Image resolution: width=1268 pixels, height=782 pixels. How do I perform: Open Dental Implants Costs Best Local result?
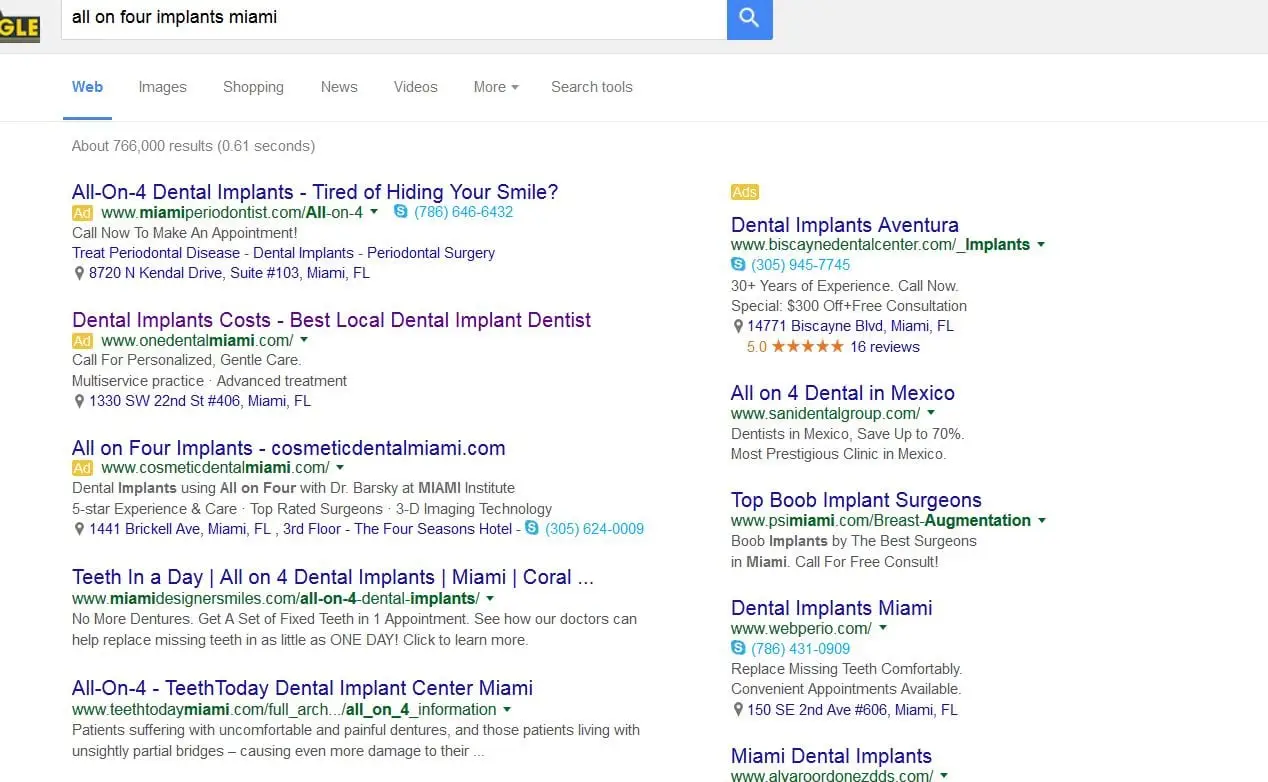331,320
